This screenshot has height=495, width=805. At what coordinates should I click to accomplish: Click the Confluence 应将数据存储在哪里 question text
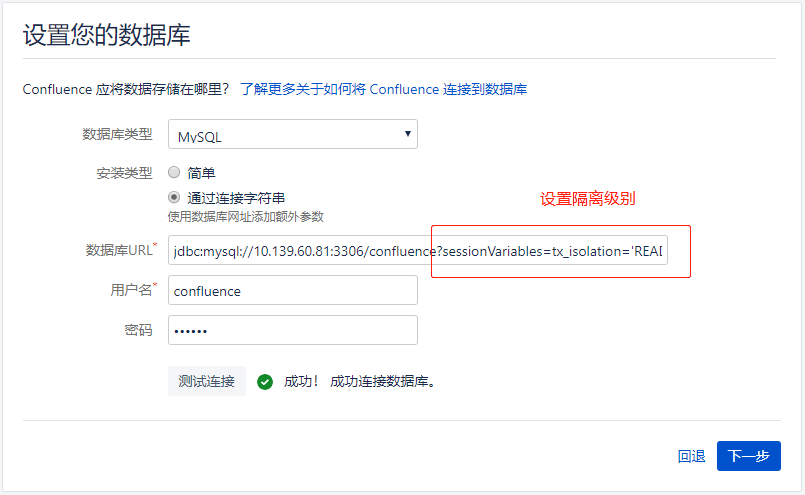pos(126,89)
